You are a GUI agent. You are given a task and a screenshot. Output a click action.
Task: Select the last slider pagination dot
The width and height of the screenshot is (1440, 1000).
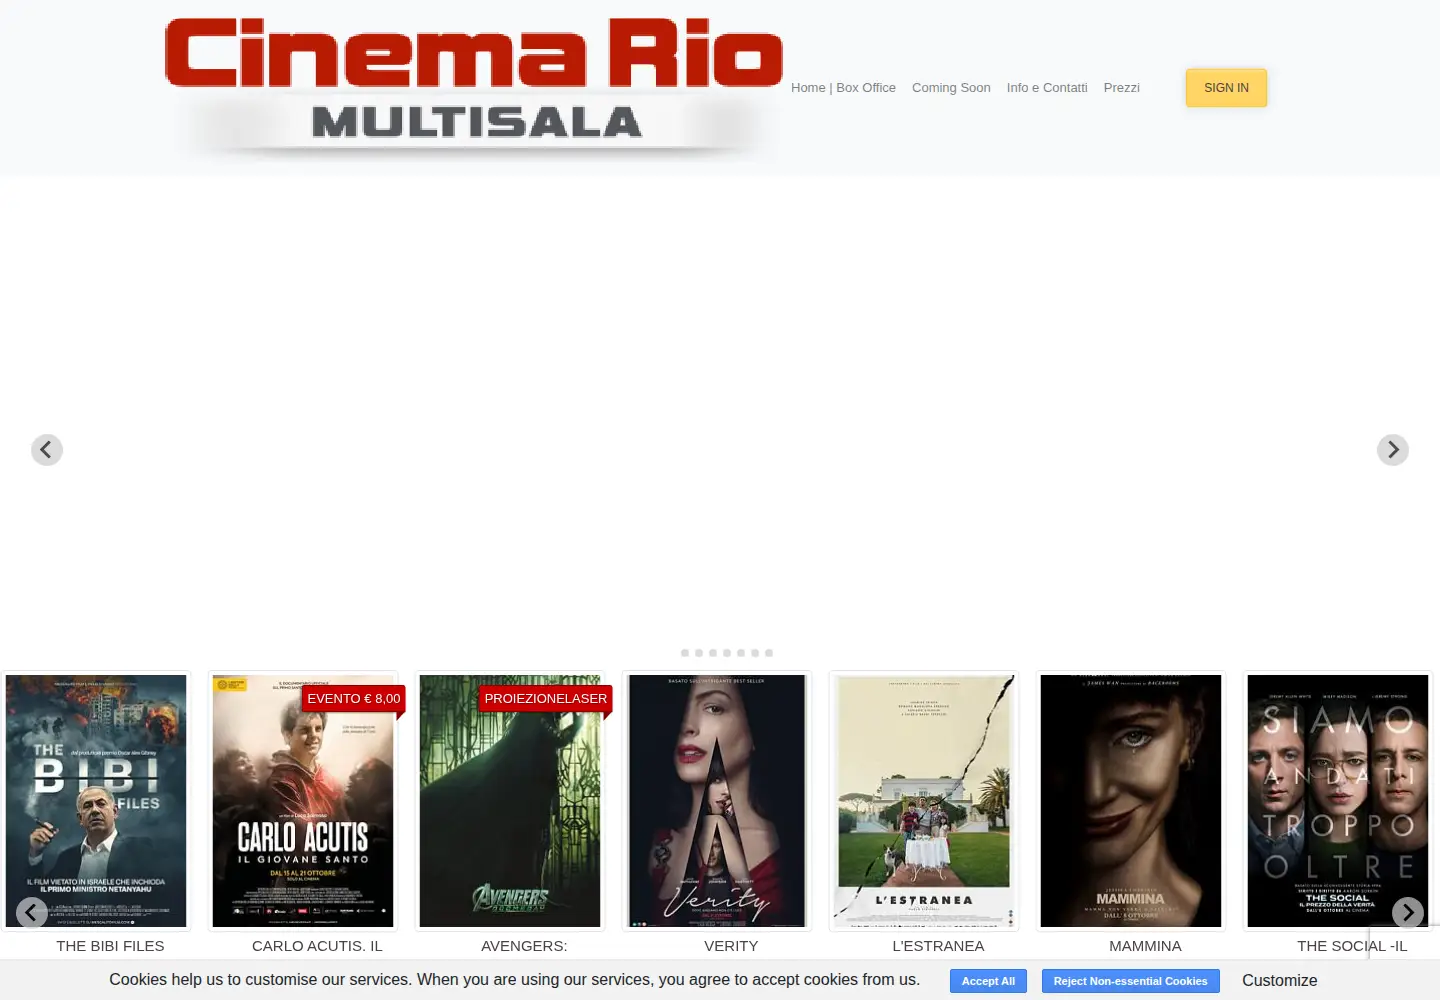(x=769, y=653)
